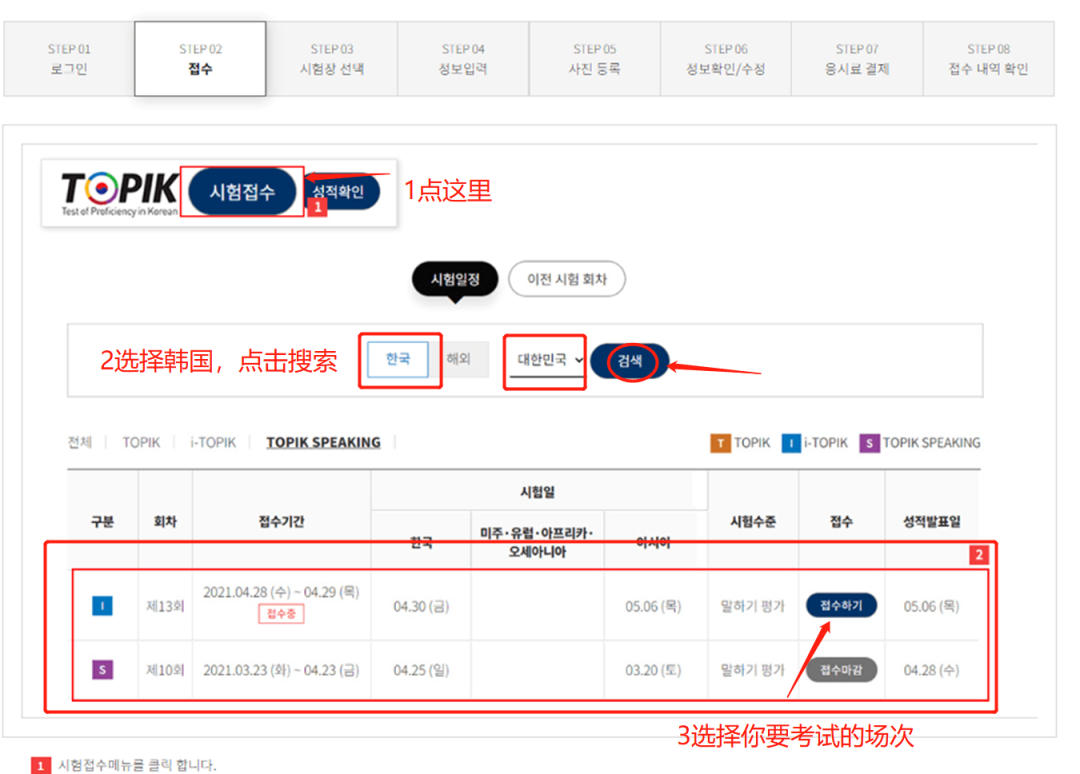Click 접수하기 for the 제13회 exam

(841, 605)
